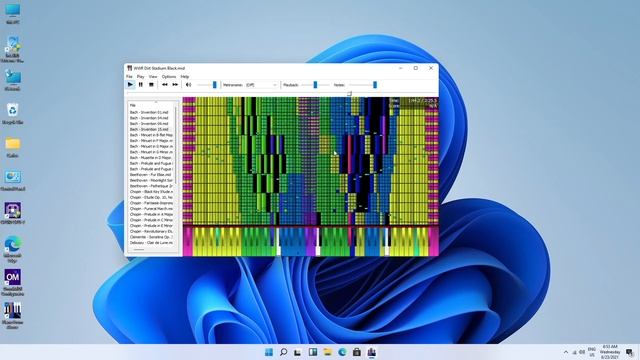Click the Play button in the toolbar
The image size is (640, 360).
130,84
